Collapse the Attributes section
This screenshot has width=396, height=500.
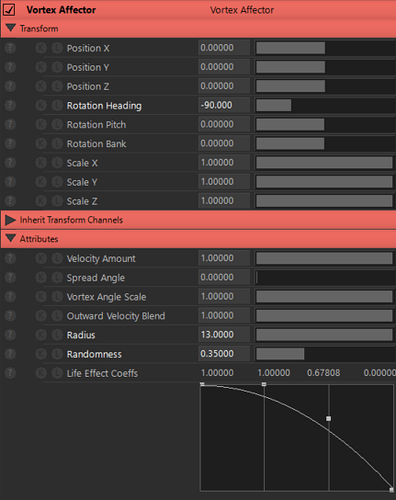click(x=11, y=238)
